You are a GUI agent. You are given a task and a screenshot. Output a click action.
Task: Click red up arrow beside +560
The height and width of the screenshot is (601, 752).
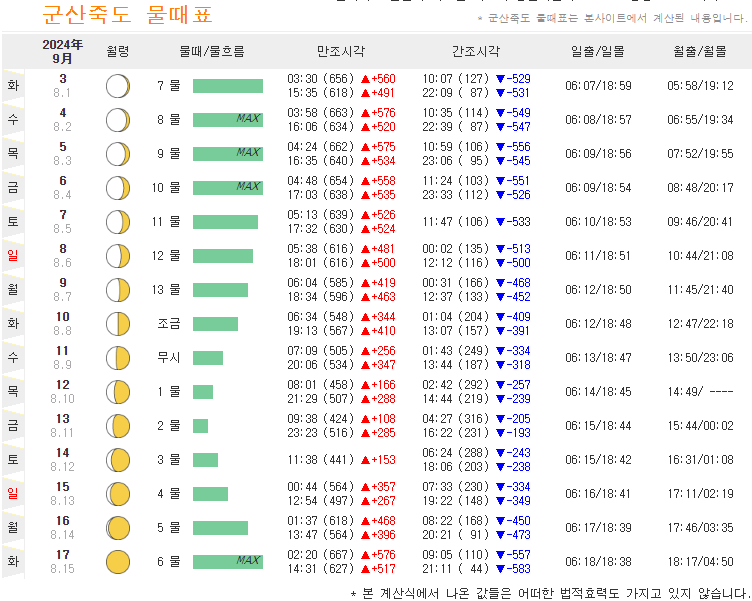pyautogui.click(x=365, y=79)
